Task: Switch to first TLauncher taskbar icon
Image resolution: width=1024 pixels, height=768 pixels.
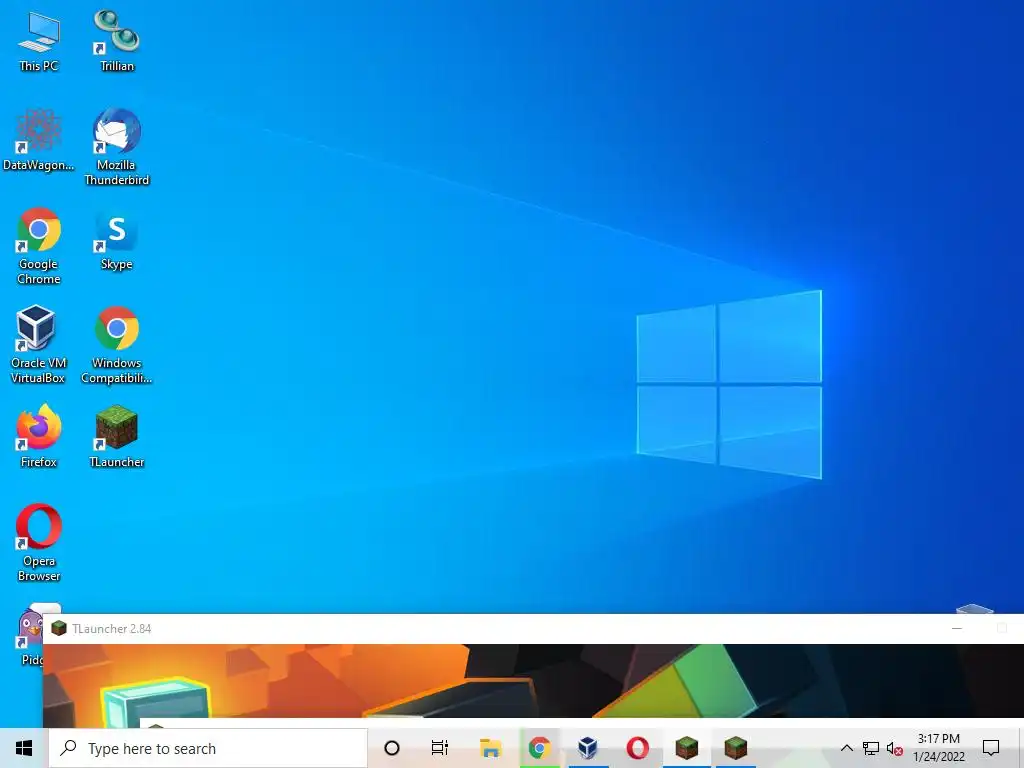Action: pos(686,748)
